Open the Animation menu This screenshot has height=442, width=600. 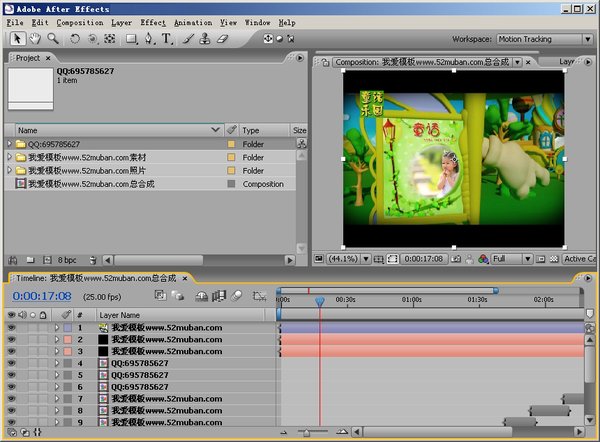coord(193,23)
